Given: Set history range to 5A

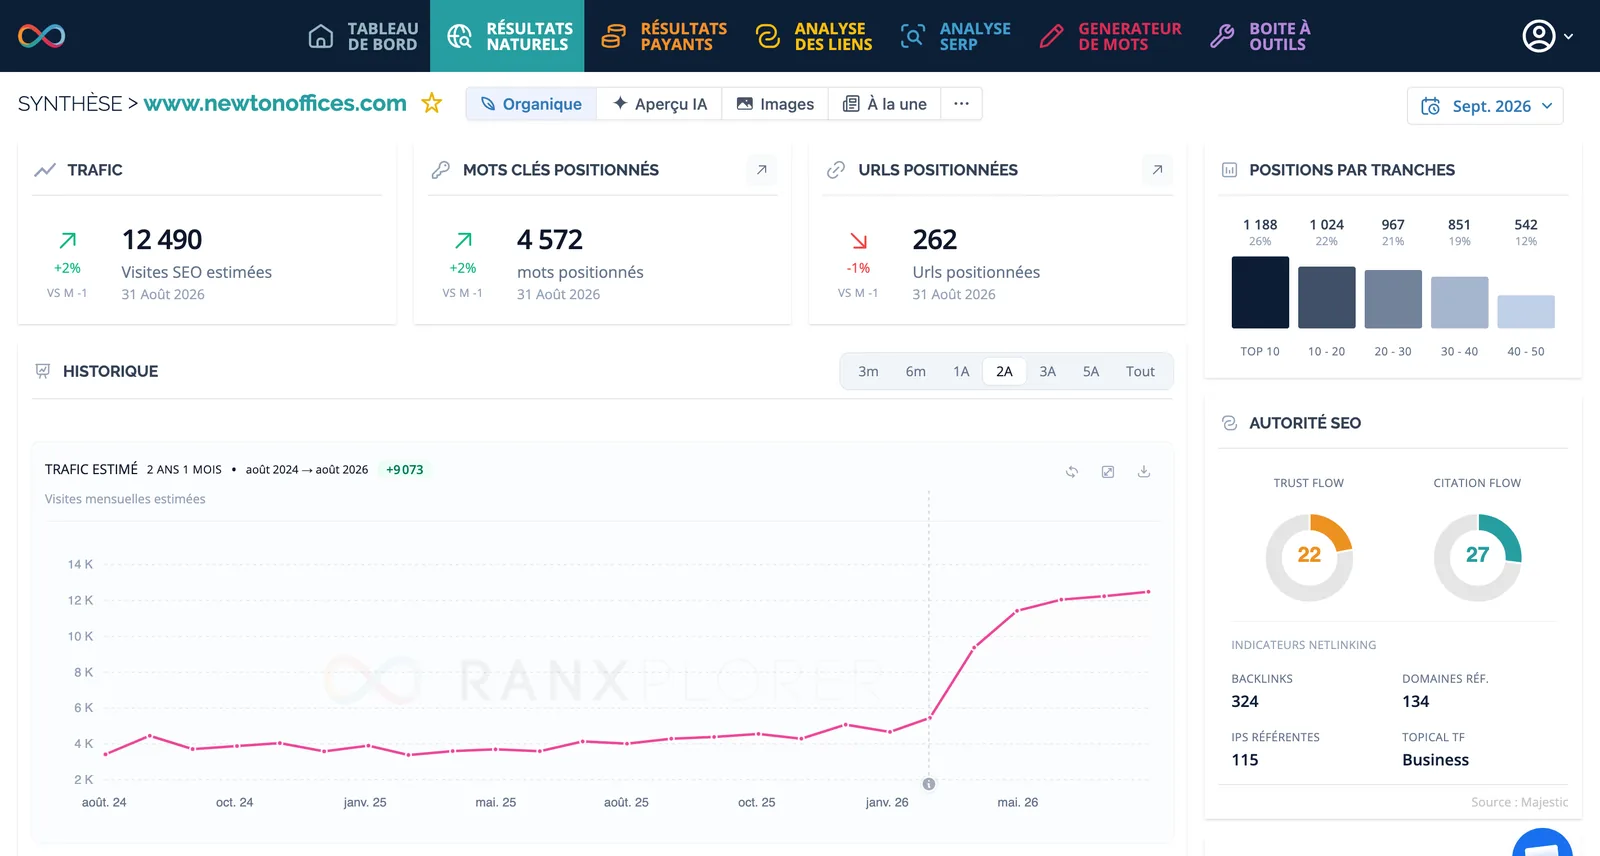Looking at the screenshot, I should [x=1091, y=371].
